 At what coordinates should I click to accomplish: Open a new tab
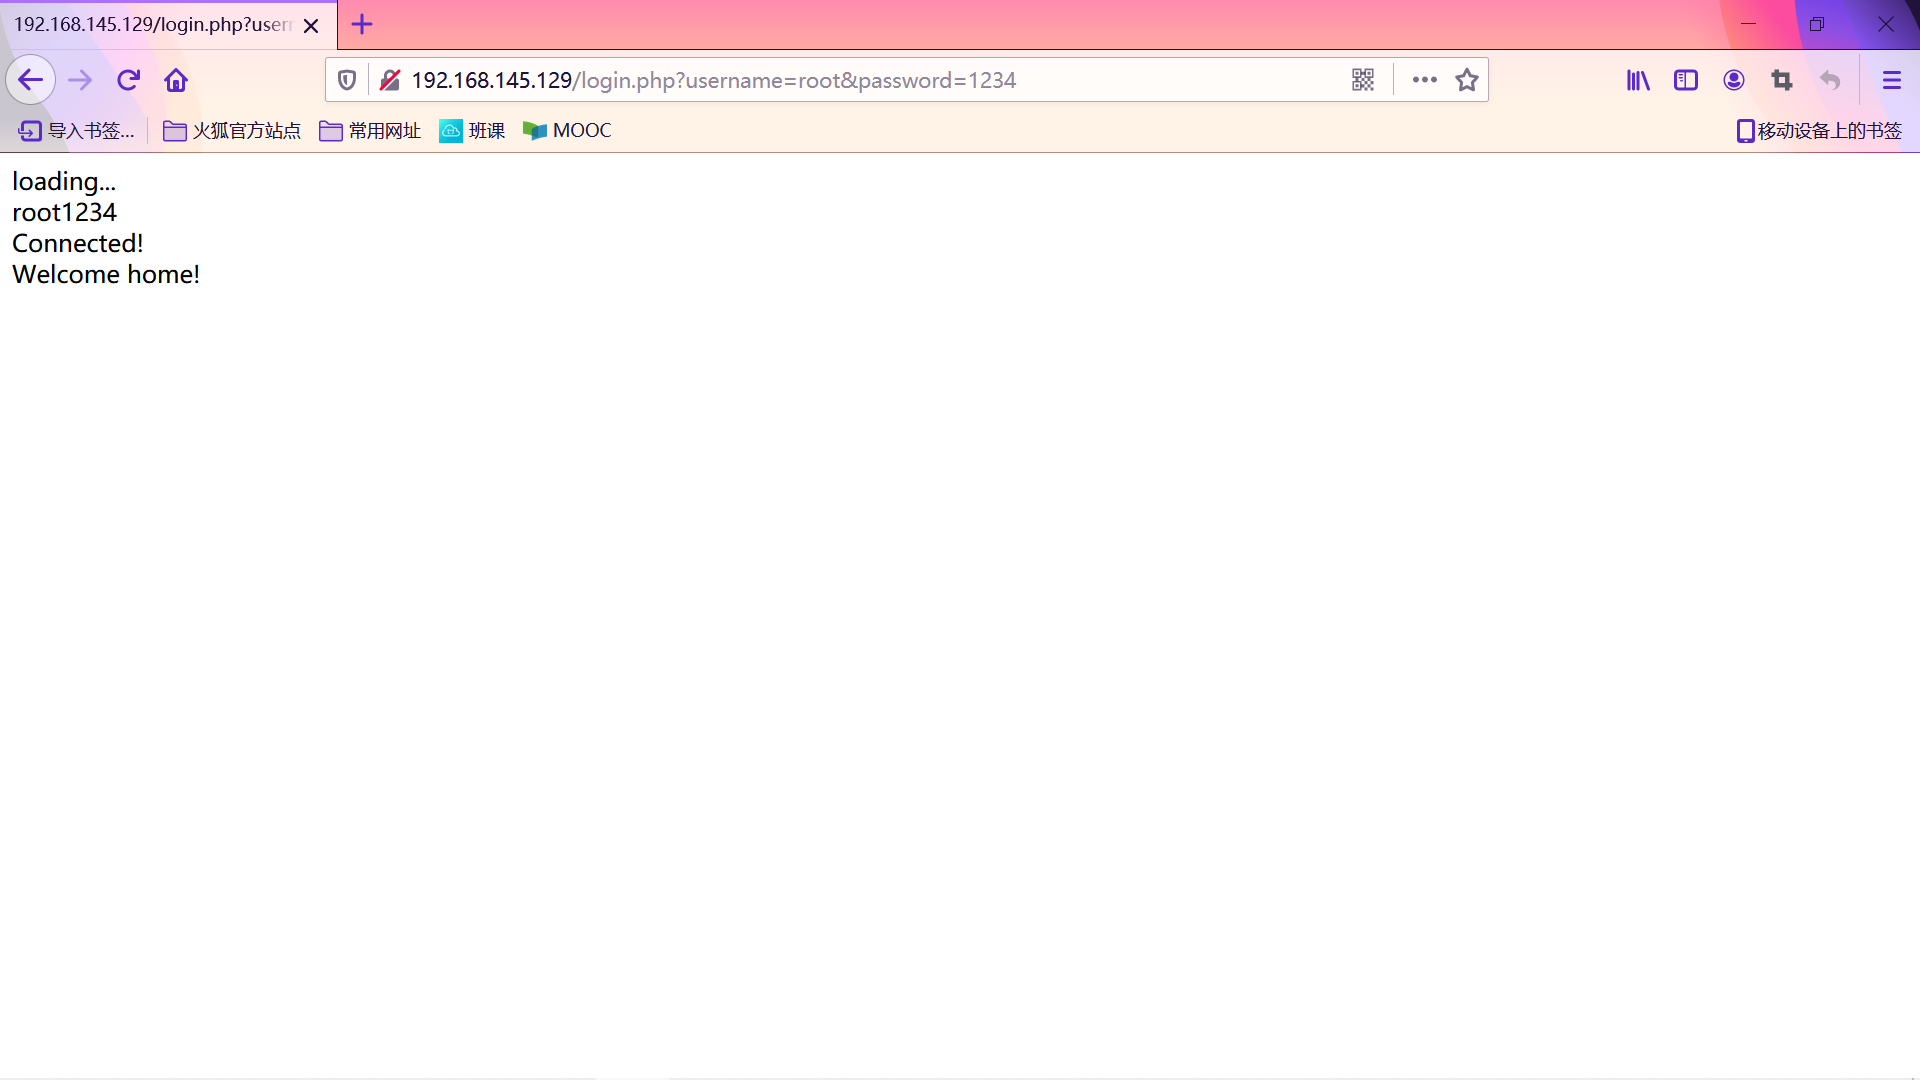pos(362,24)
